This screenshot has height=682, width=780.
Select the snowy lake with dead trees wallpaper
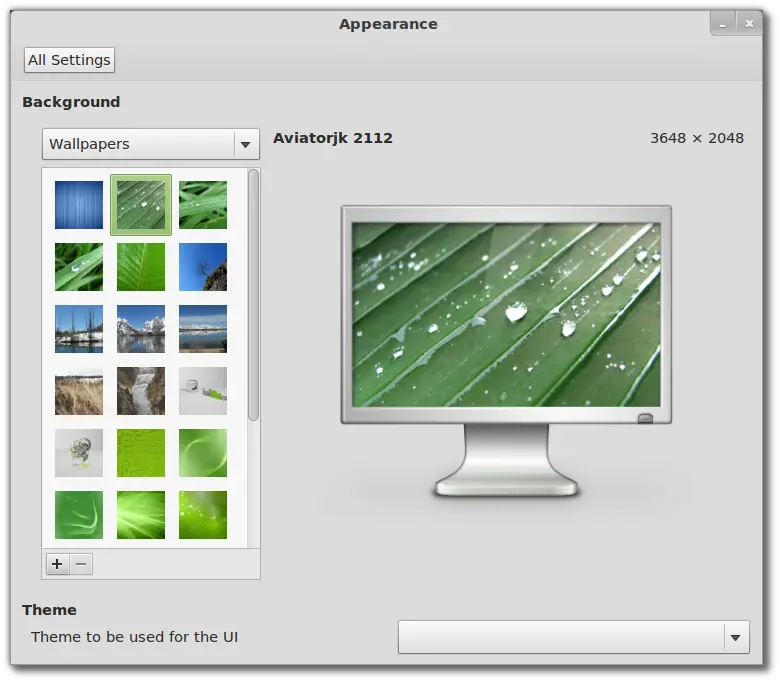point(79,329)
